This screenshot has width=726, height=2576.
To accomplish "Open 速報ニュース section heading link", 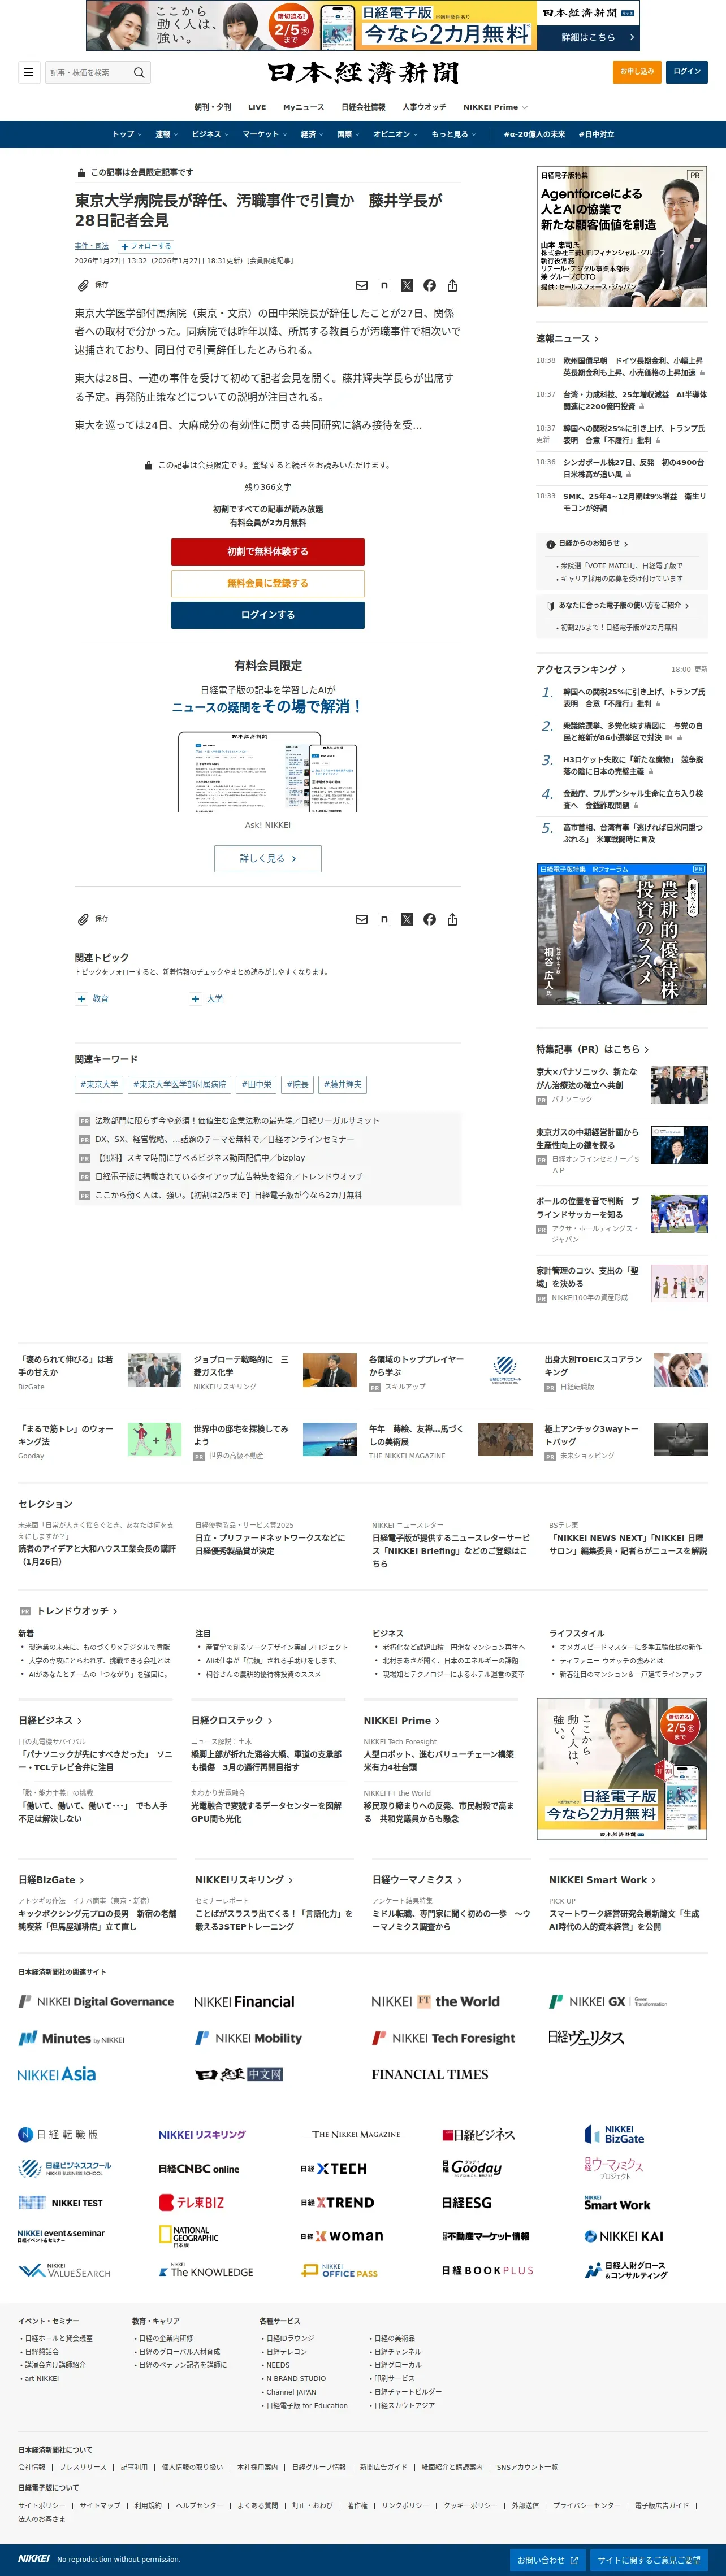I will coord(567,339).
